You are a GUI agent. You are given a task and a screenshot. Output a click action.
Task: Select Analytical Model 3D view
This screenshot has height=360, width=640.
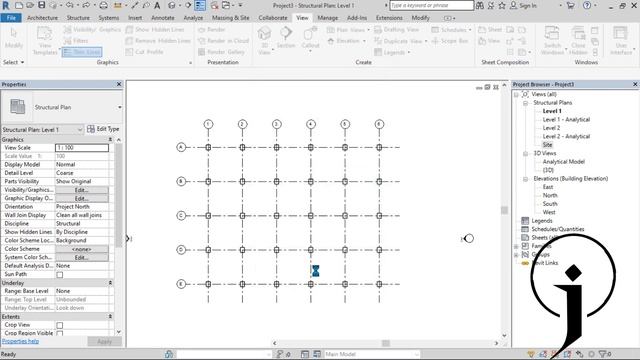pyautogui.click(x=564, y=162)
